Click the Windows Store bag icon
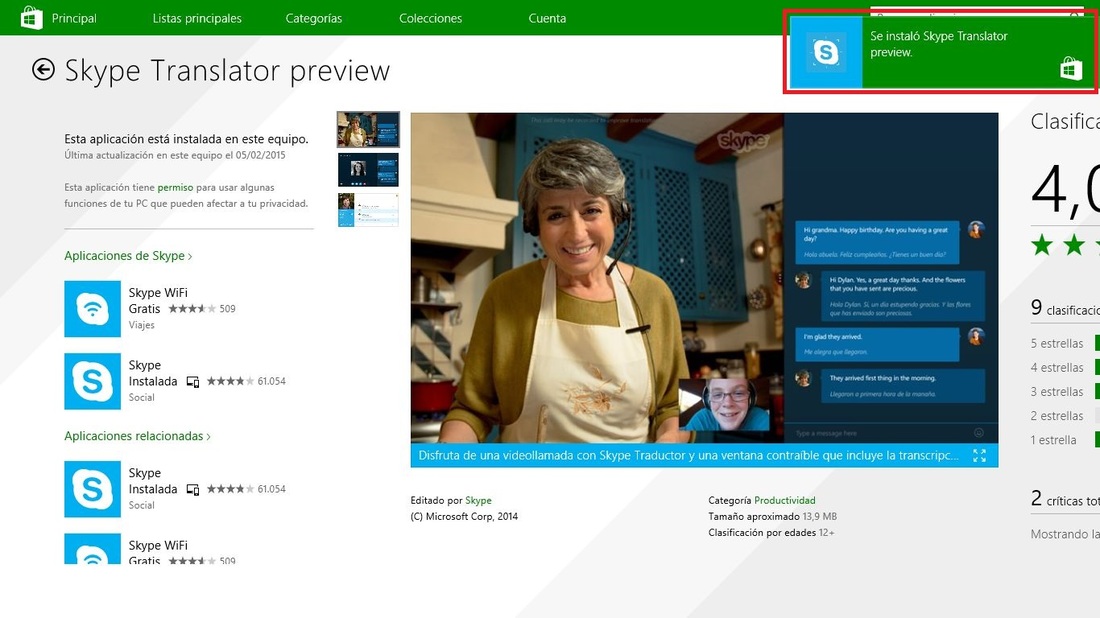Screen dimensions: 1100x618 (31, 18)
